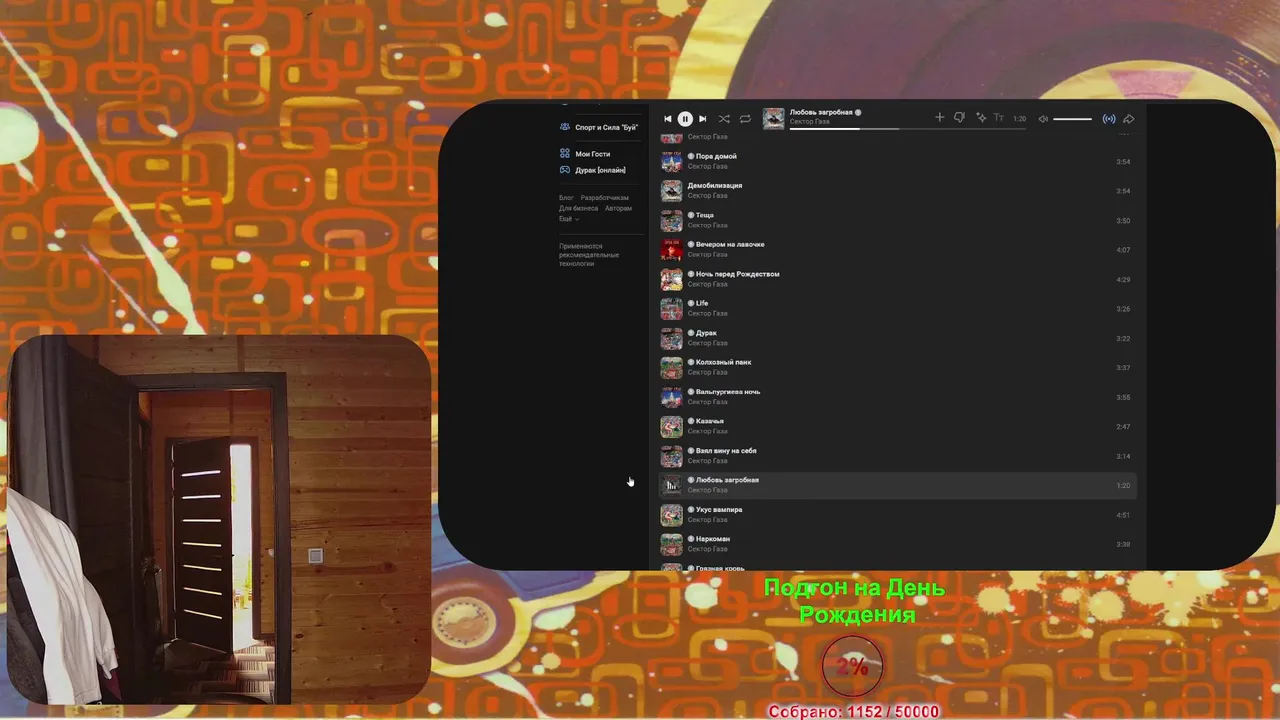Share the current track
This screenshot has width=1280, height=720.
point(1129,119)
